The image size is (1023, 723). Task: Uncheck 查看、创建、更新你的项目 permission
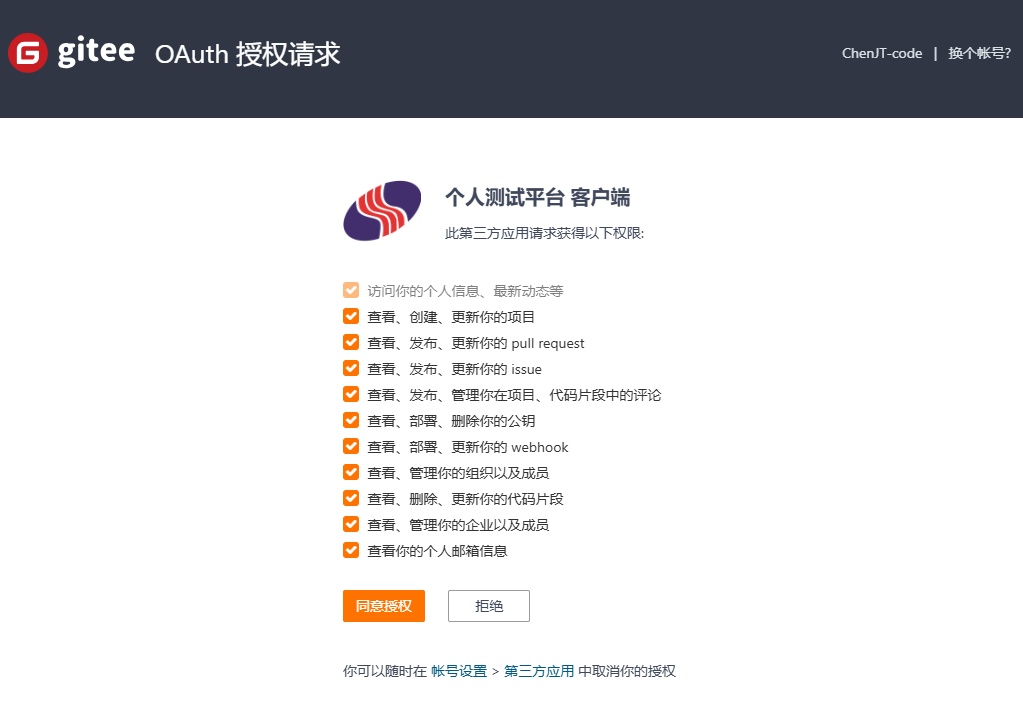pos(351,315)
